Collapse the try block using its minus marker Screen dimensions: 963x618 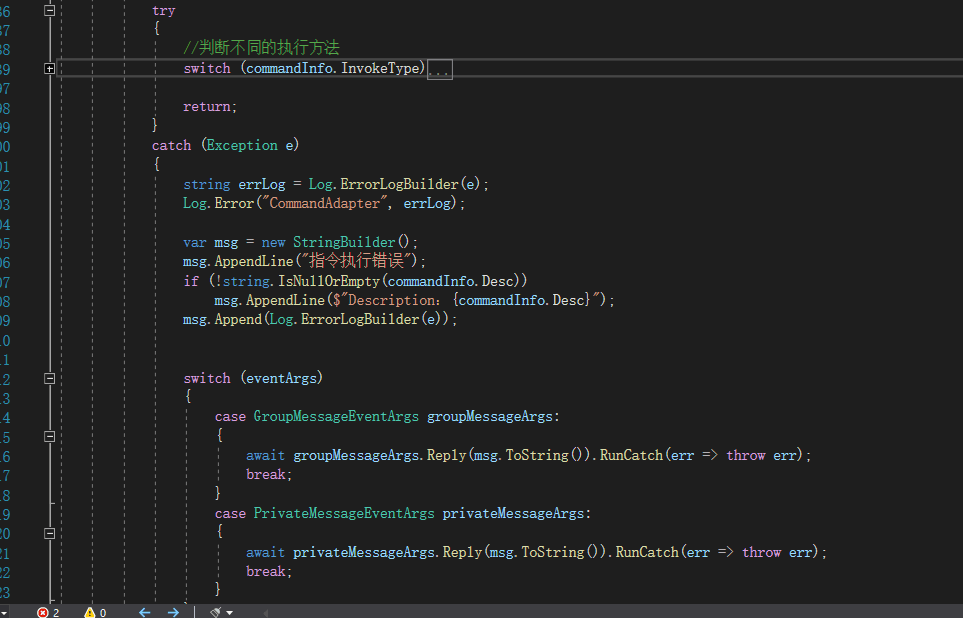click(47, 9)
